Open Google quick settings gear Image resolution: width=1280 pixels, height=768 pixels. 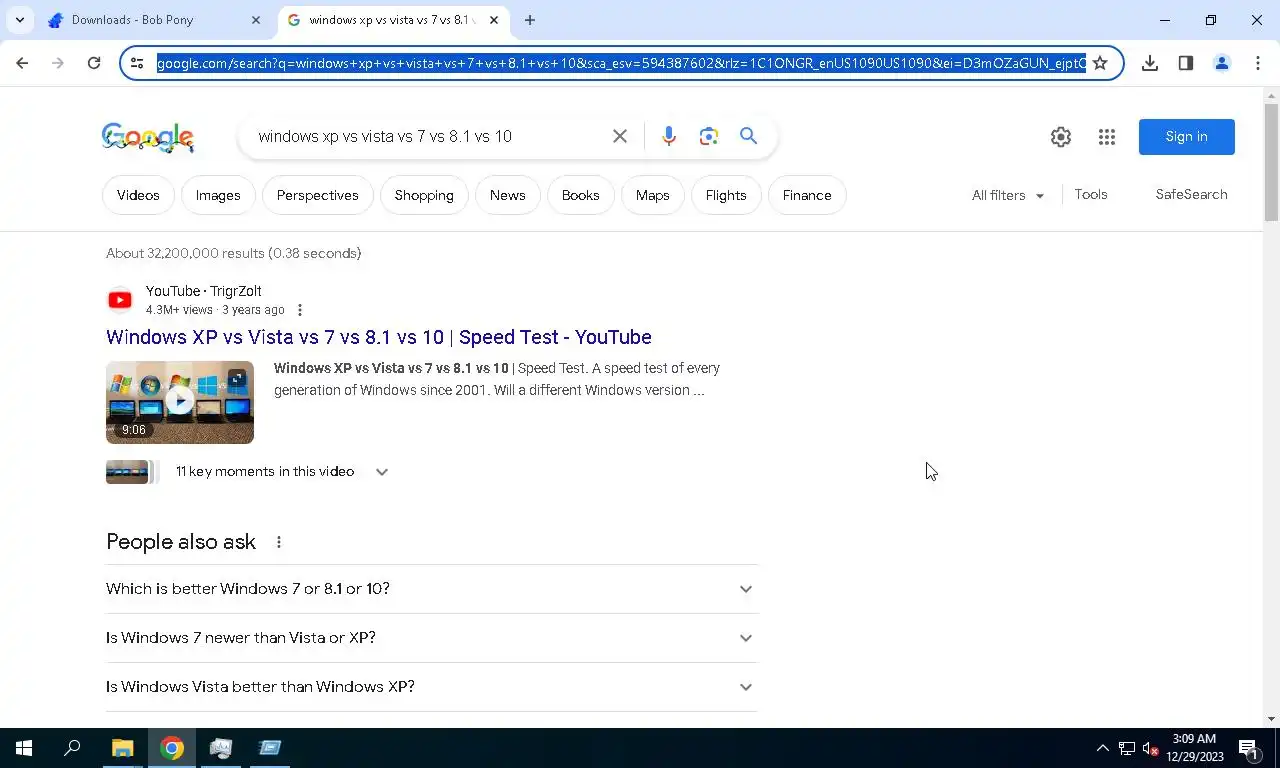pyautogui.click(x=1061, y=137)
